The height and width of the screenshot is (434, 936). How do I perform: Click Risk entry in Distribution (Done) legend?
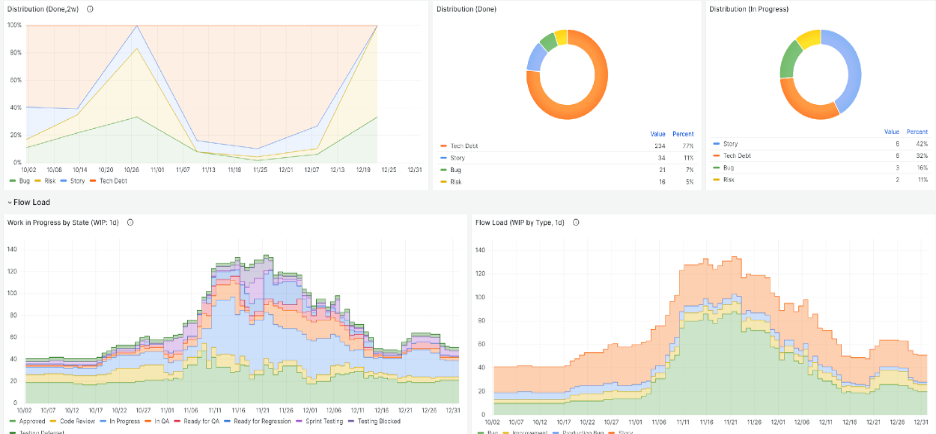coord(456,183)
